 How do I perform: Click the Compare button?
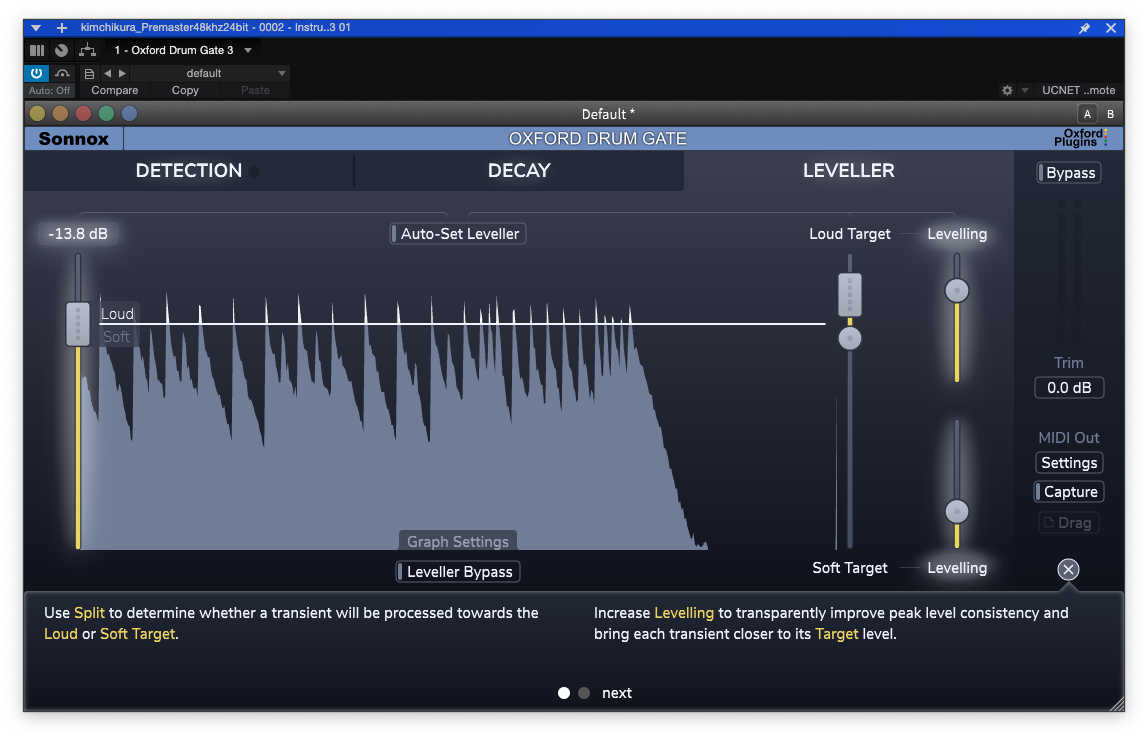click(114, 91)
